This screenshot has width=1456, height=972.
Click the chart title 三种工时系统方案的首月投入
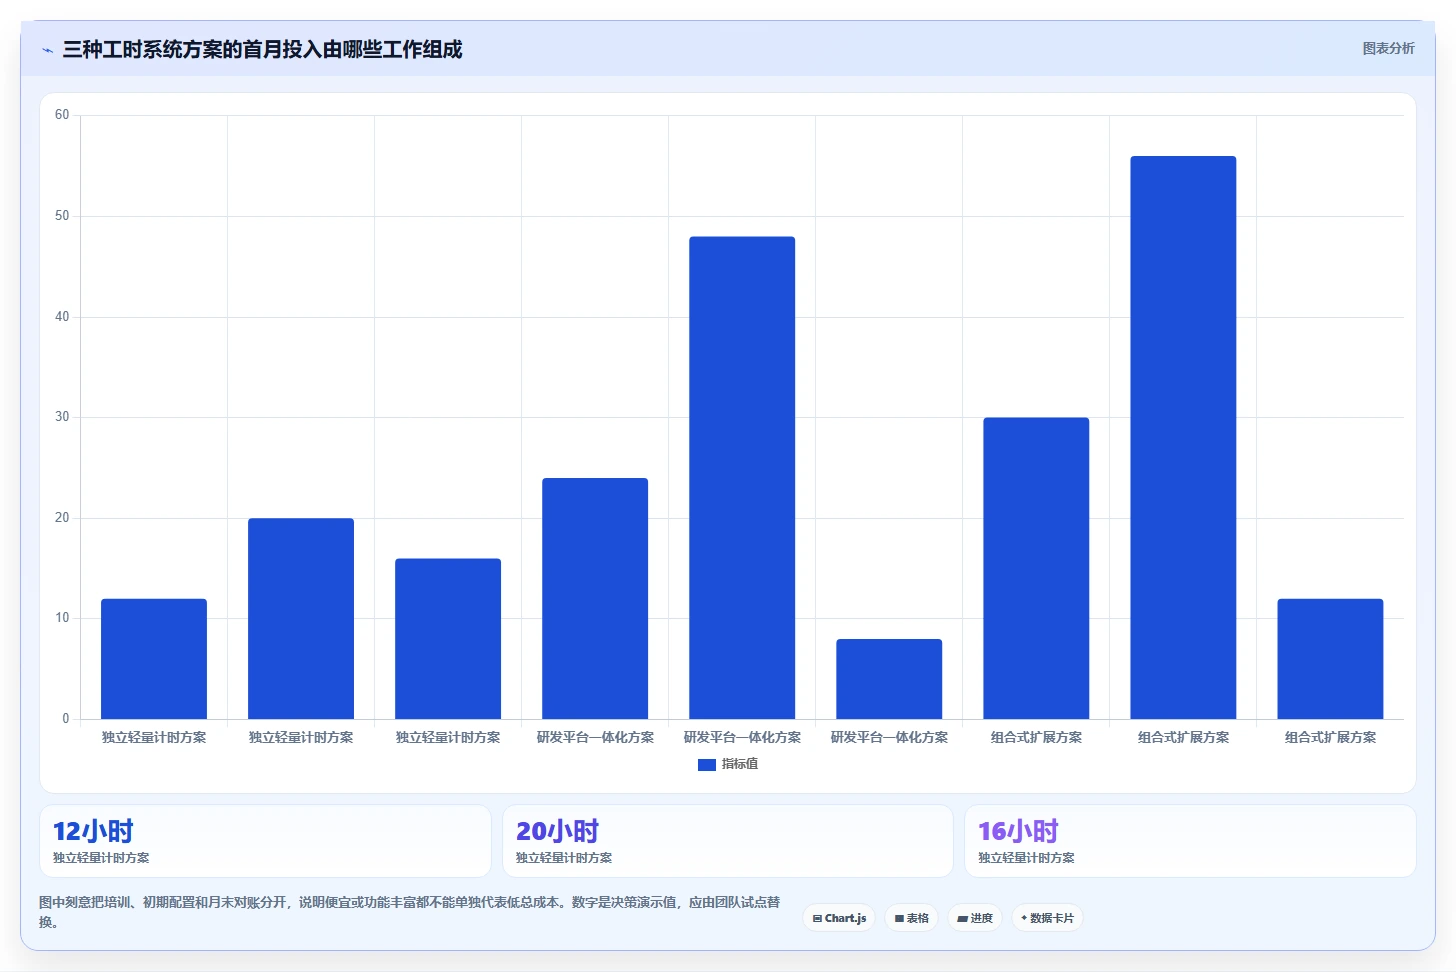[x=262, y=49]
